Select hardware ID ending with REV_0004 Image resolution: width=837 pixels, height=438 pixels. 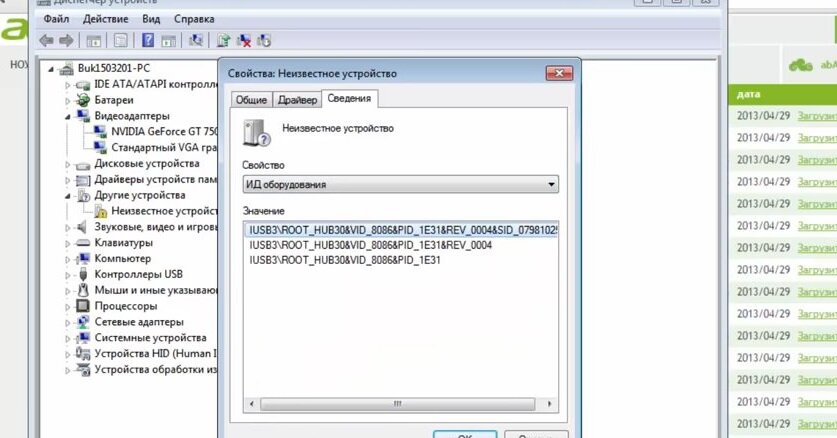(370, 245)
